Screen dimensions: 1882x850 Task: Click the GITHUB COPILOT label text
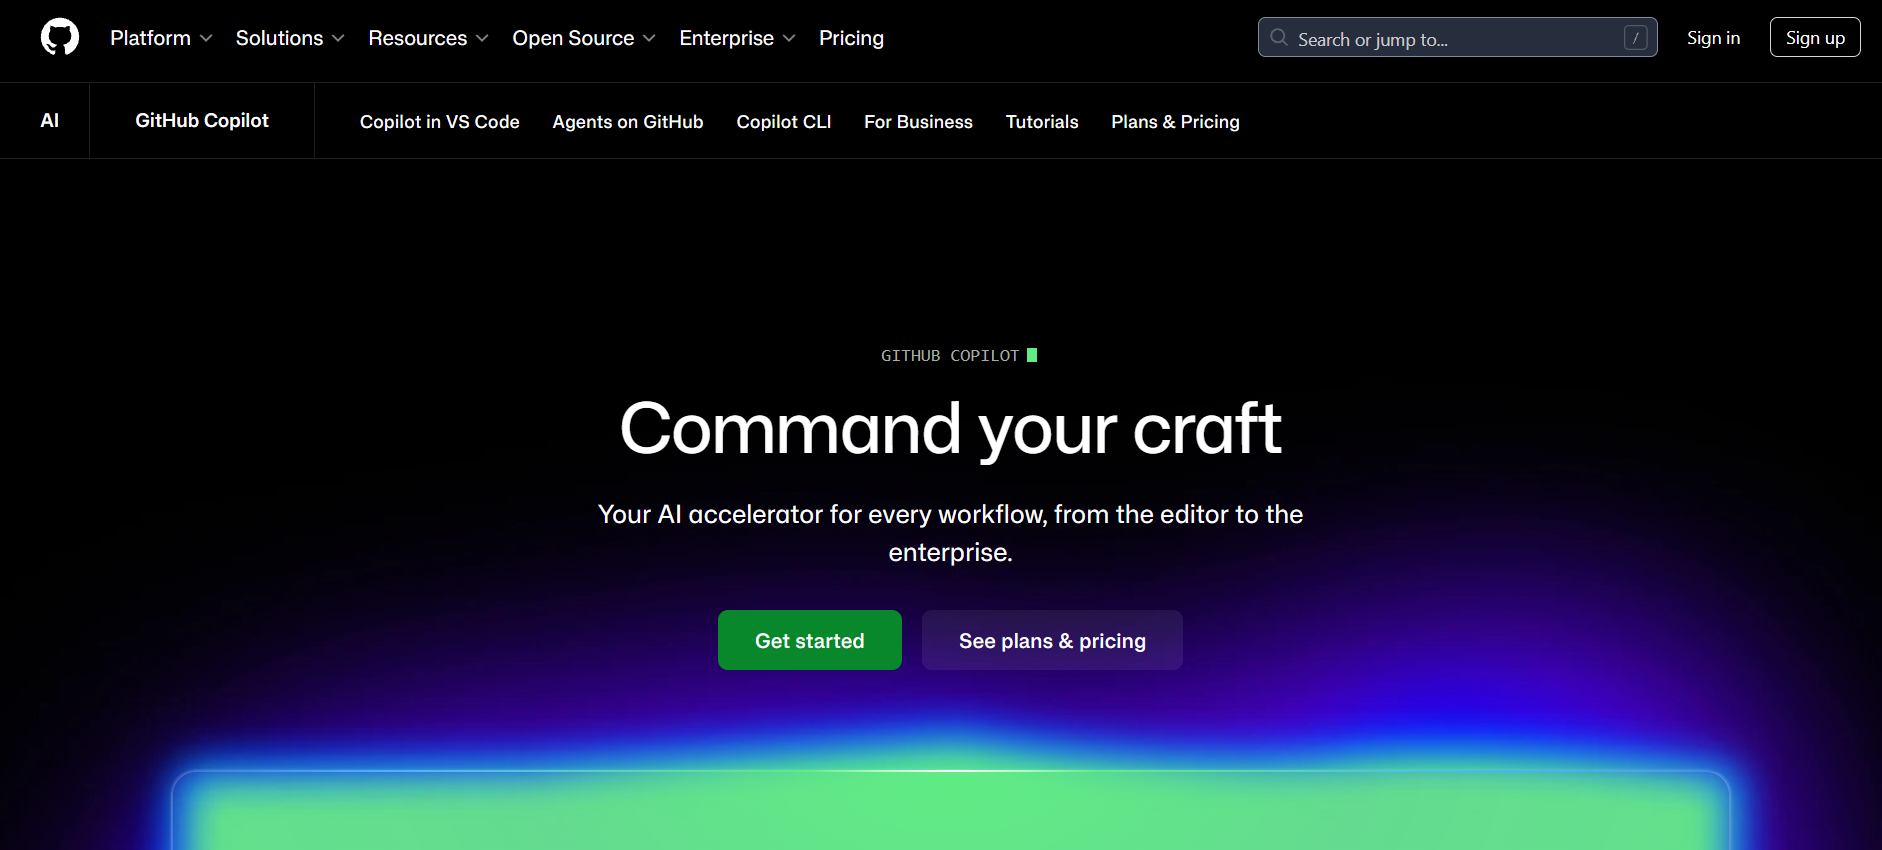950,355
